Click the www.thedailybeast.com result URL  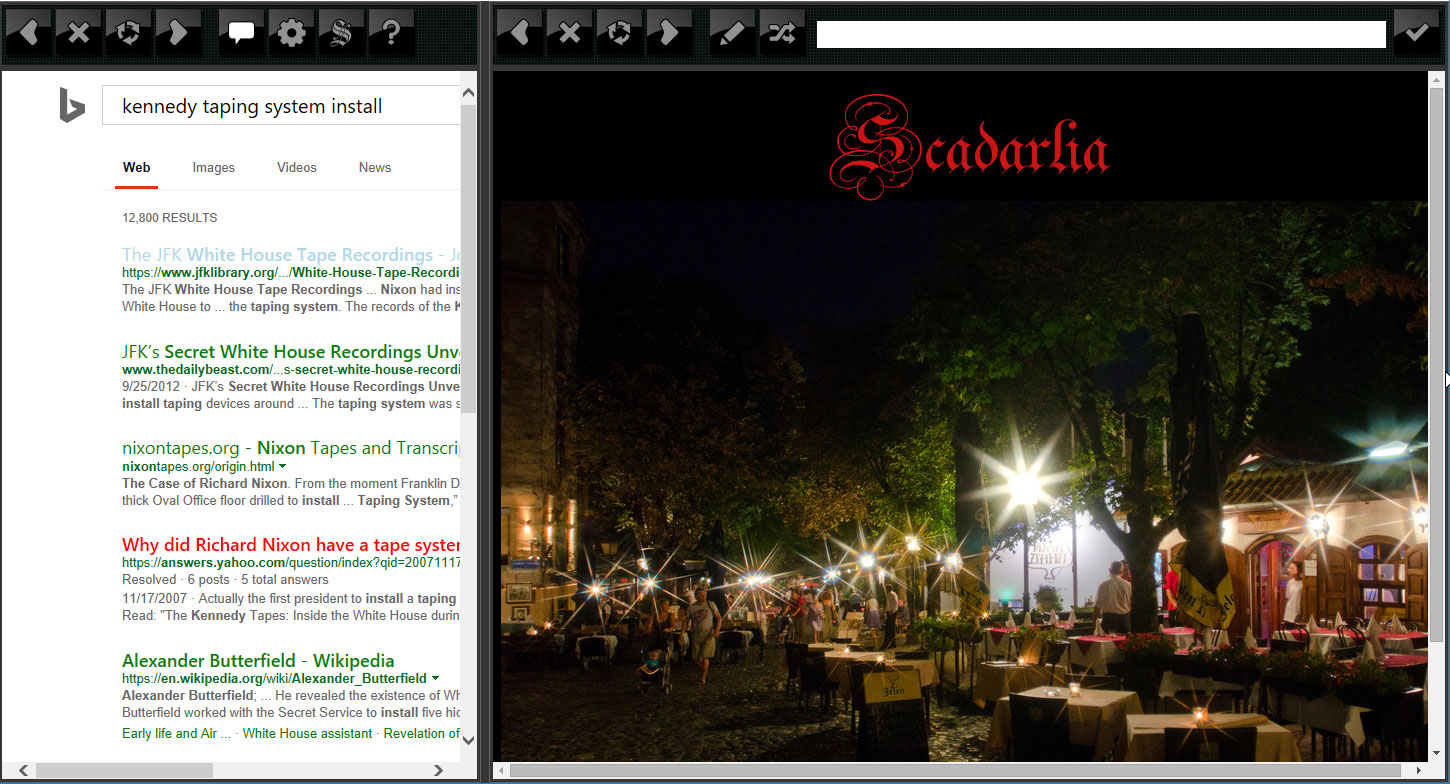tap(291, 370)
